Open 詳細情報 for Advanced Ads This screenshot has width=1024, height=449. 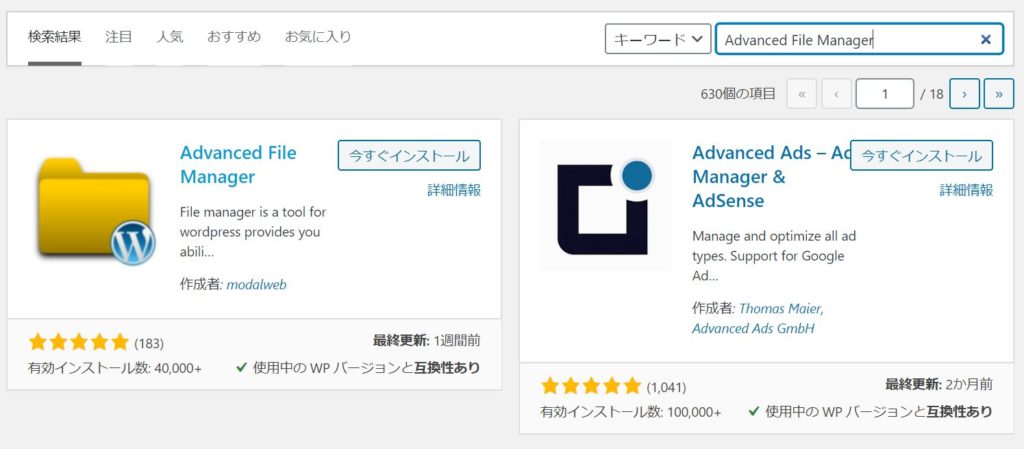click(967, 191)
